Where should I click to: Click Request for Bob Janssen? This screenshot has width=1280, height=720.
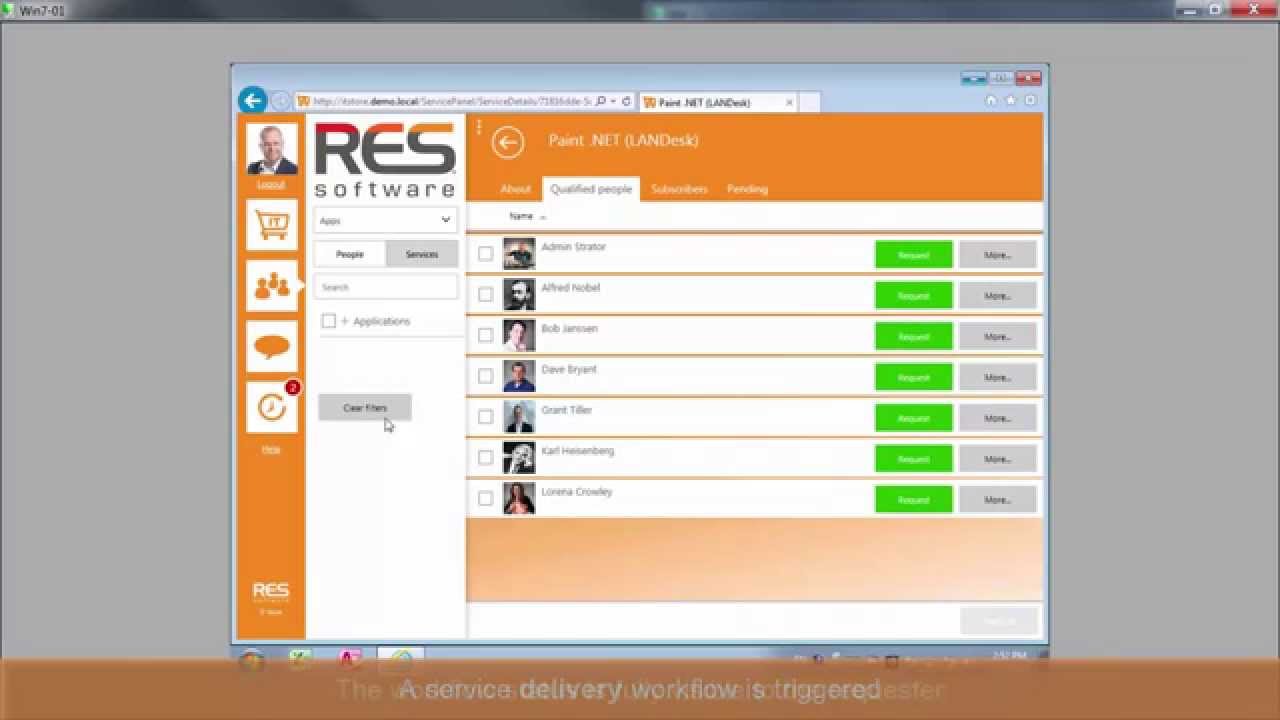point(913,337)
